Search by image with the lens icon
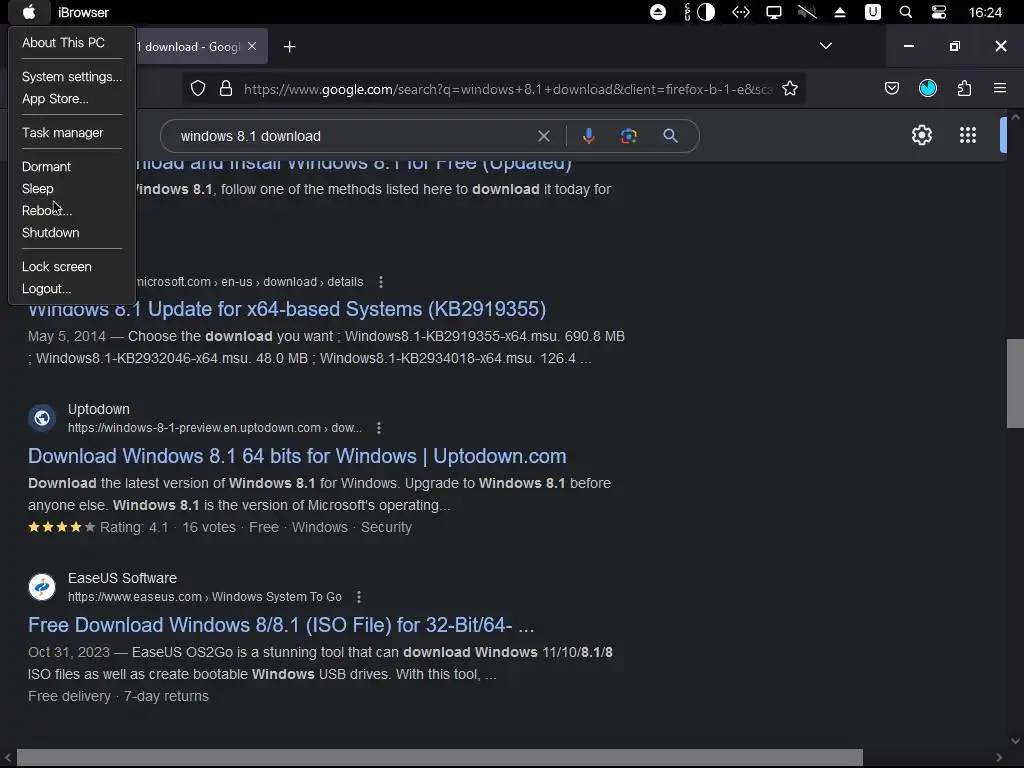Viewport: 1024px width, 768px height. [x=628, y=136]
